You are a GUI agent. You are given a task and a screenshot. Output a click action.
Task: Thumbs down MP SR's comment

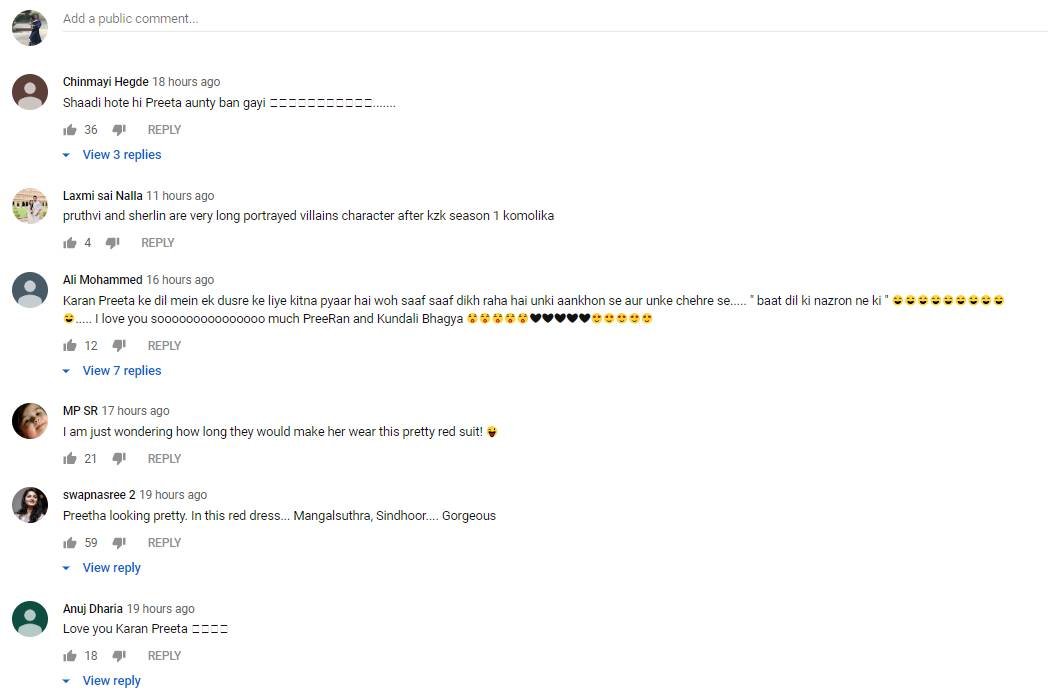pyautogui.click(x=119, y=458)
